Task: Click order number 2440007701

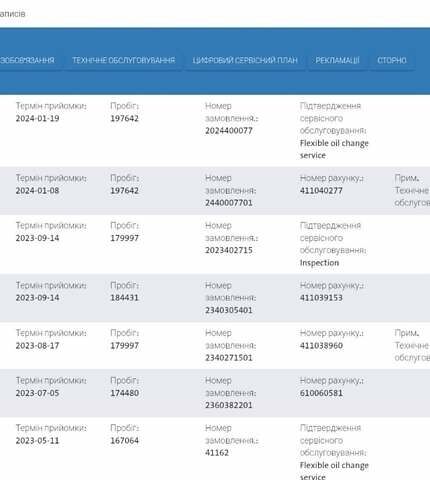Action: [x=229, y=203]
